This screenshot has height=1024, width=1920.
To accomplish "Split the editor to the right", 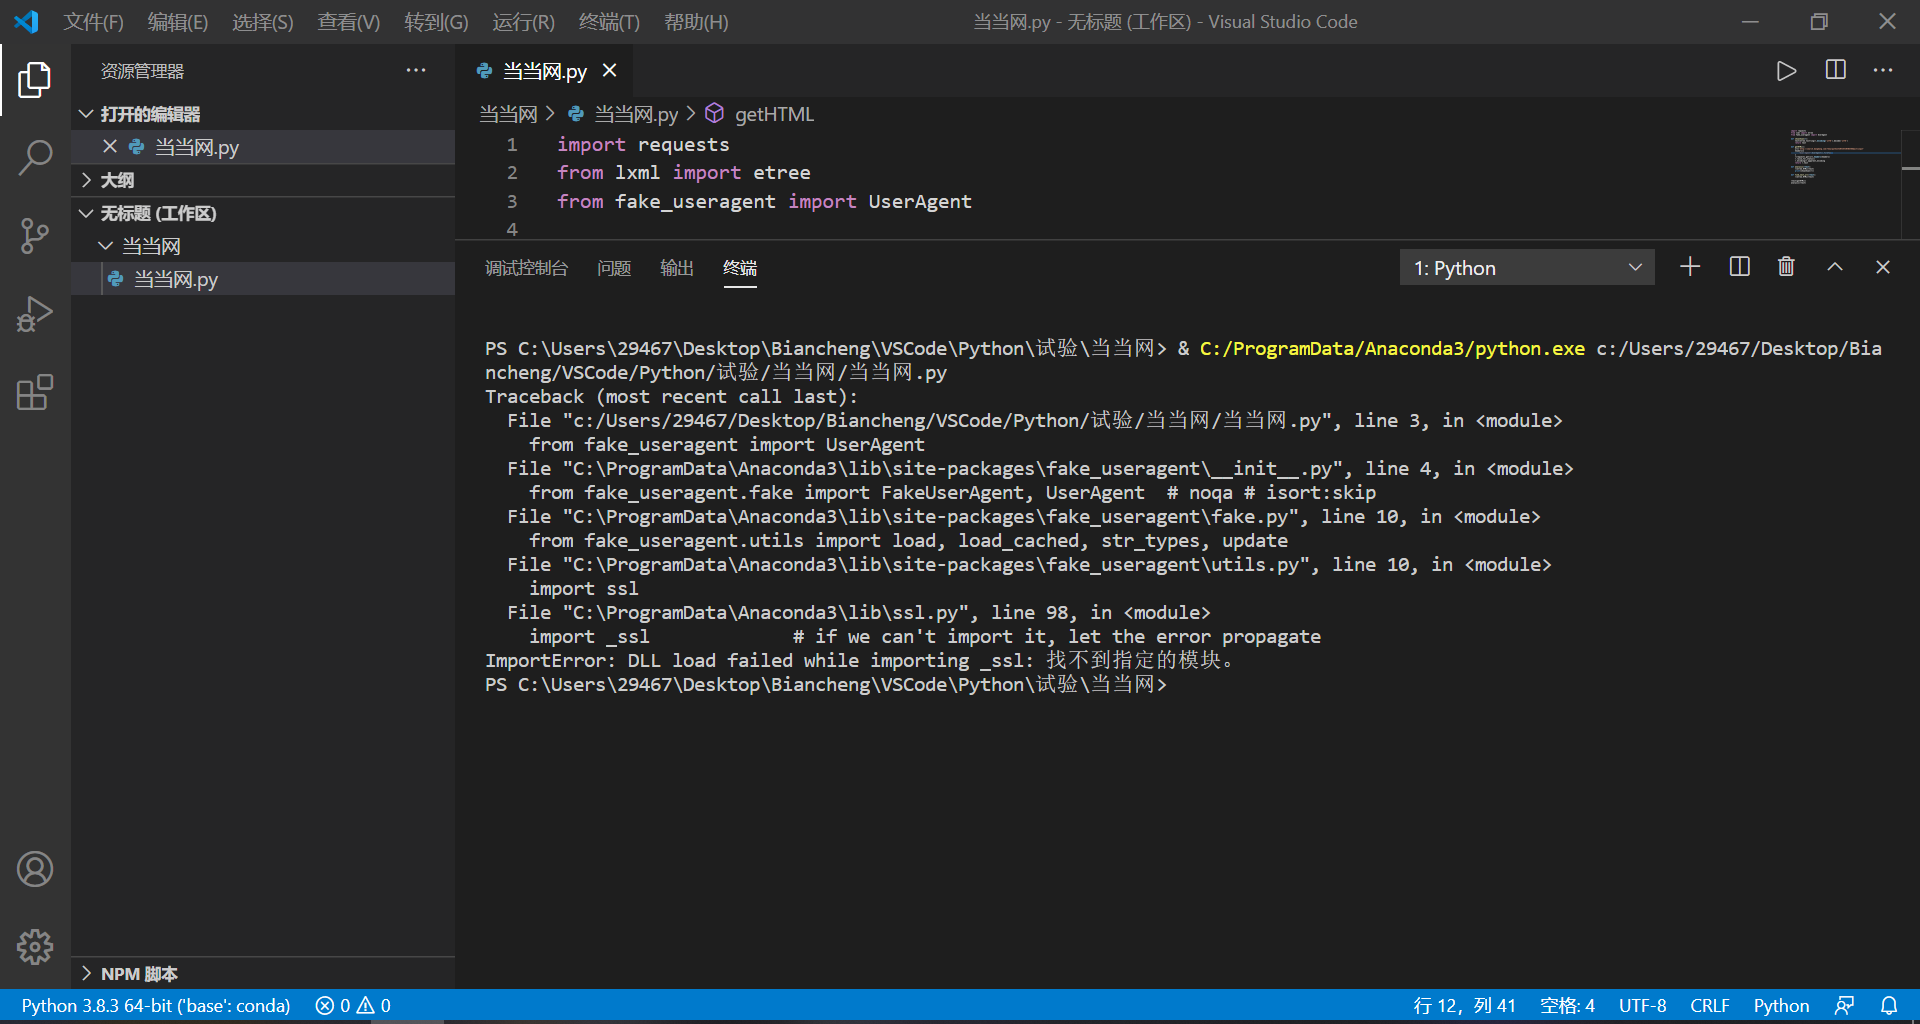I will coord(1836,70).
